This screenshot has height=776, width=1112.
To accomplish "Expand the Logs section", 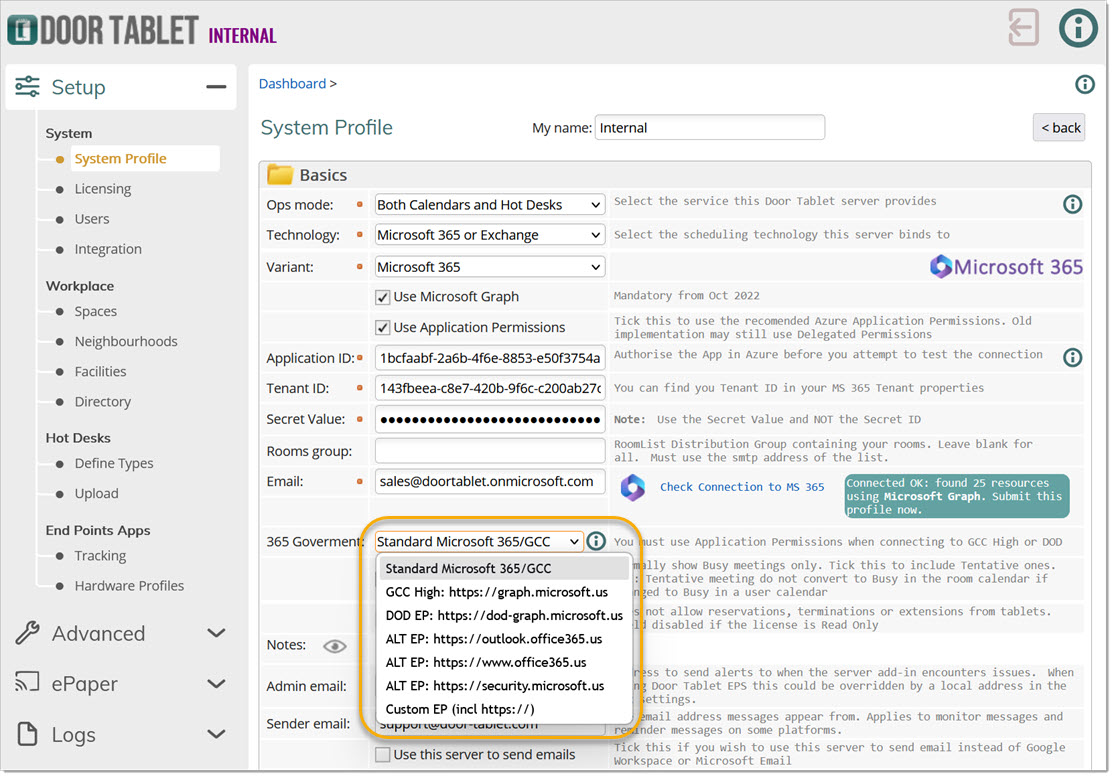I will (216, 733).
